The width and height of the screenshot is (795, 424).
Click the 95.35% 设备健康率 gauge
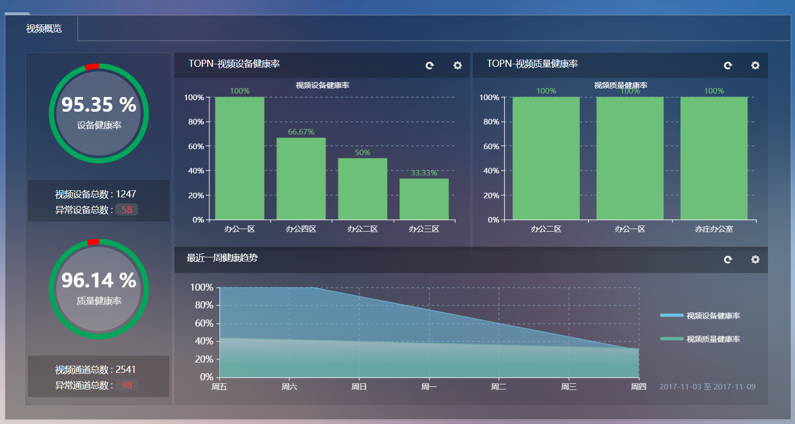click(98, 113)
